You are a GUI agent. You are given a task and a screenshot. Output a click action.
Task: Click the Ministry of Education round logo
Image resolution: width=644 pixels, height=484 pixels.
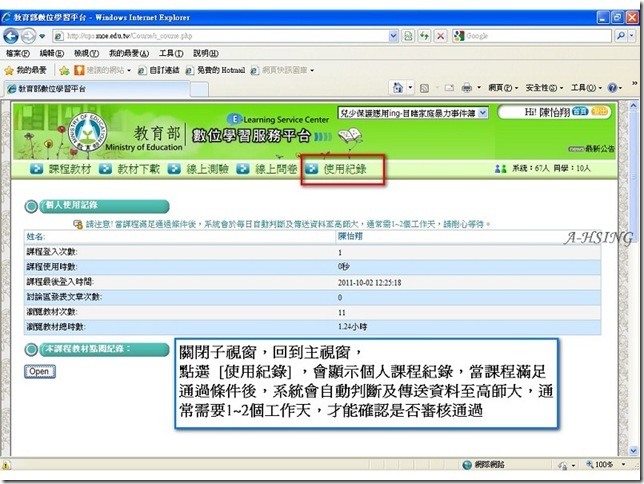(x=87, y=131)
